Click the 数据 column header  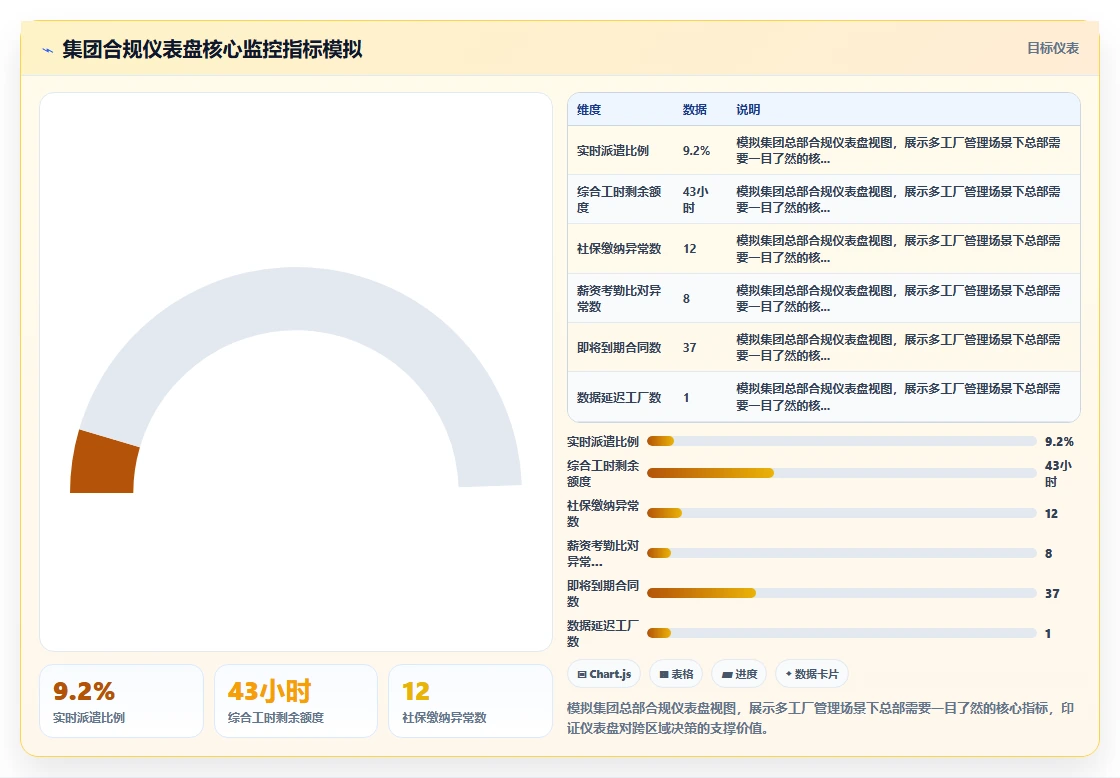pos(694,109)
